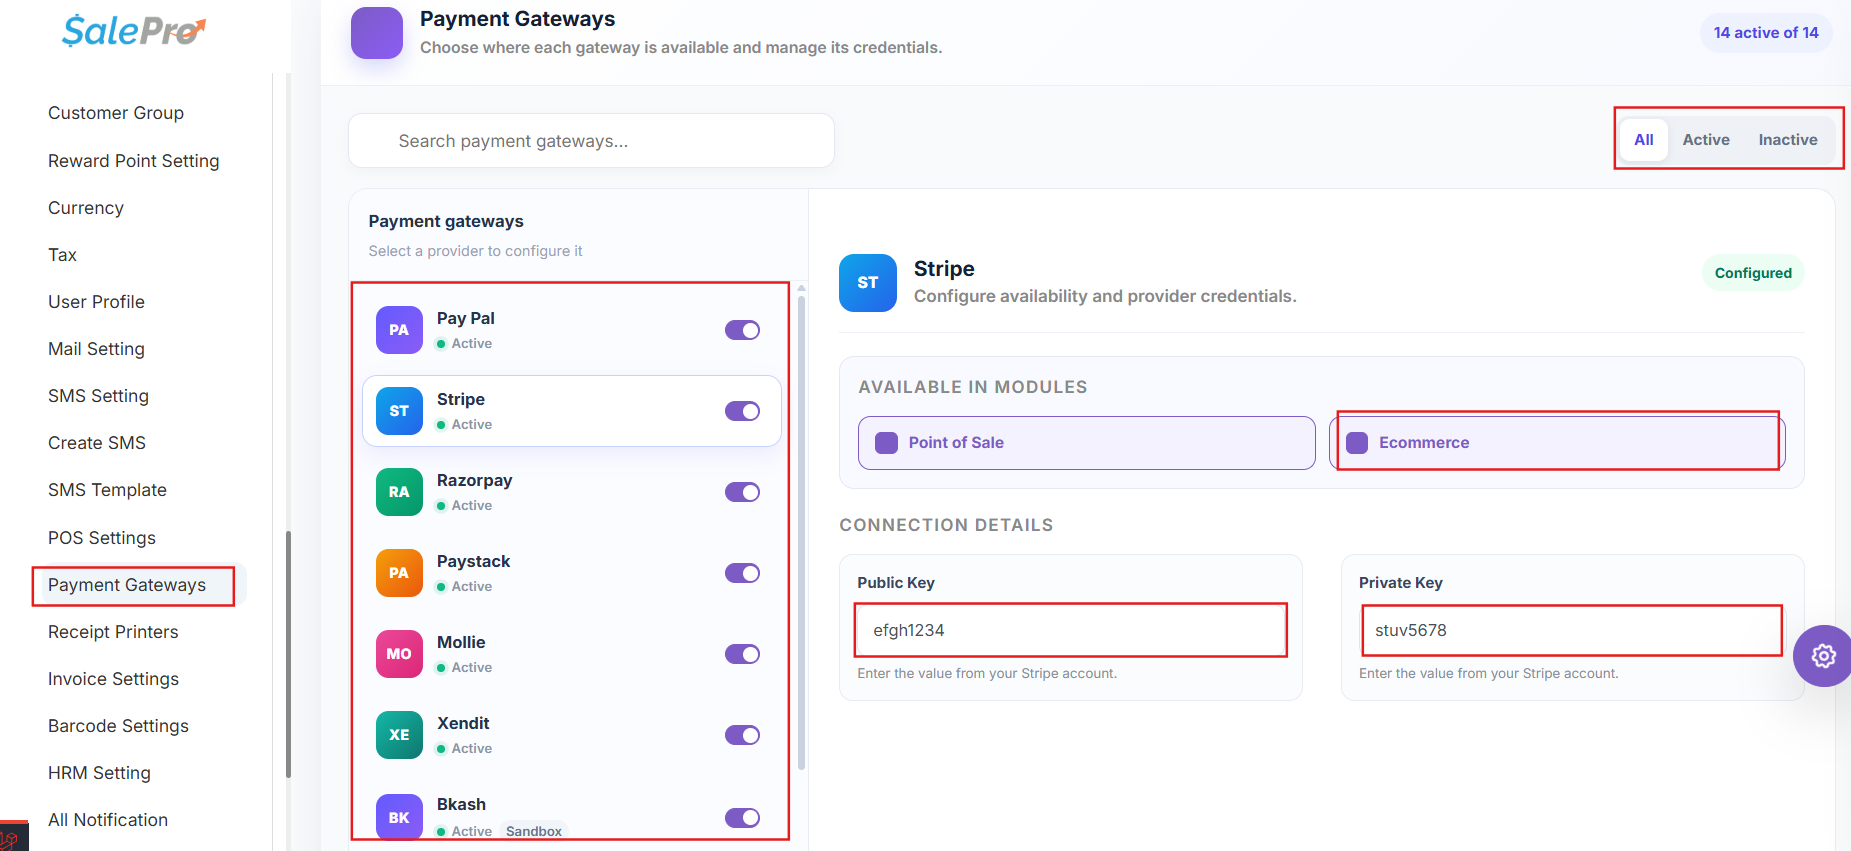1851x851 pixels.
Task: Select the Bkash gateway name
Action: click(461, 804)
